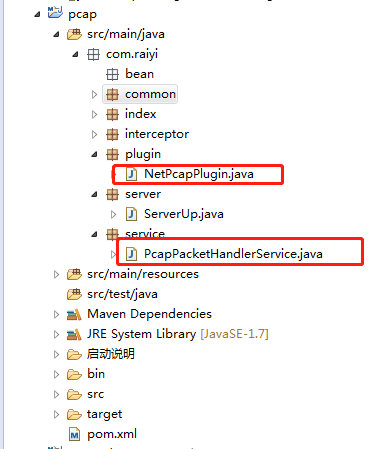The height and width of the screenshot is (449, 371).
Task: Select the src/test/java source folder
Action: pyautogui.click(x=122, y=294)
